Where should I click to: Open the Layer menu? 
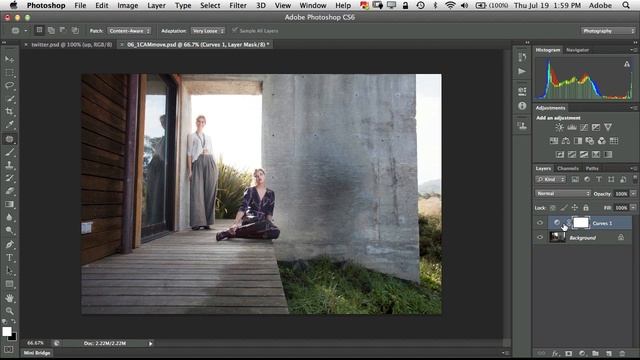156,5
